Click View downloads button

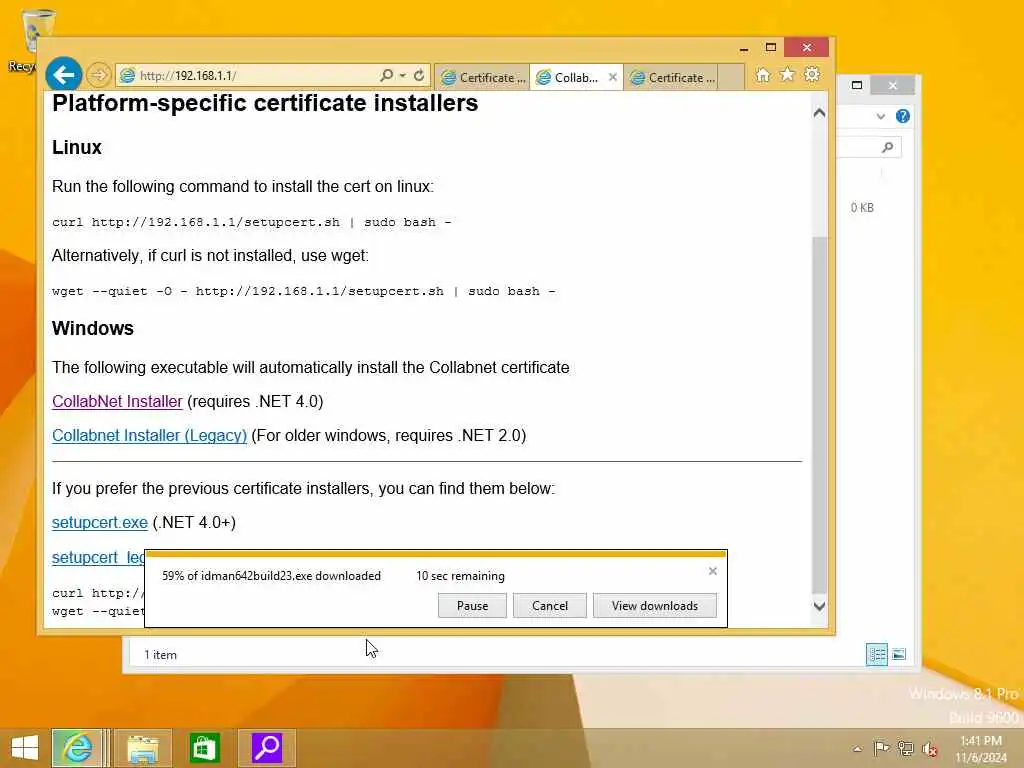[x=654, y=605]
